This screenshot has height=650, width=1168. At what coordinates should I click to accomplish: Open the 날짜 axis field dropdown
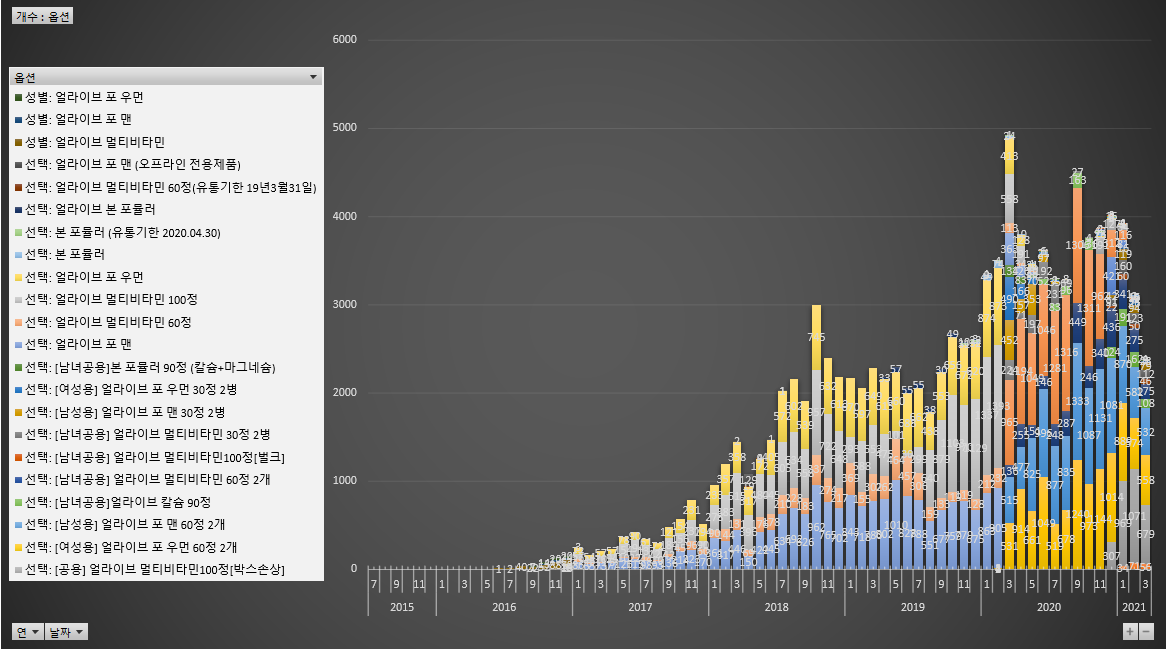[66, 632]
